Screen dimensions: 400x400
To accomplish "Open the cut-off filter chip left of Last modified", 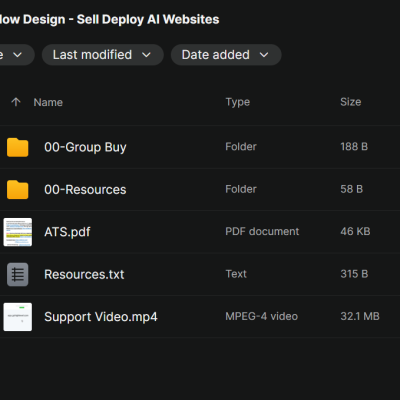I will pyautogui.click(x=16, y=55).
